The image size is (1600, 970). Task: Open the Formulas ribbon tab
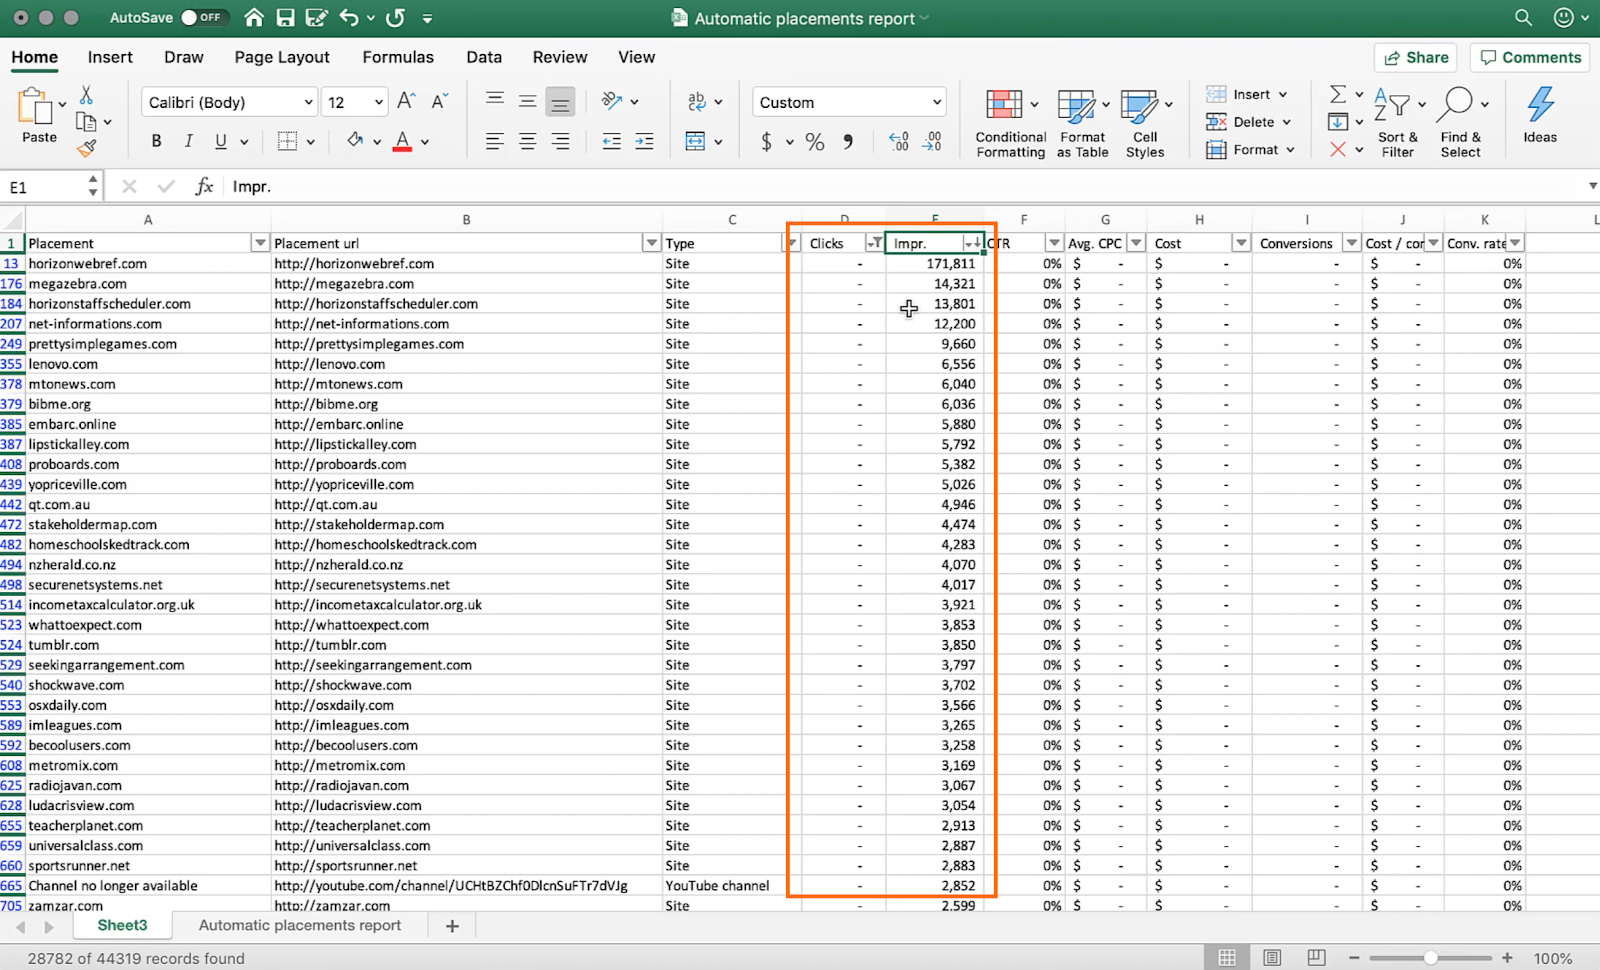click(x=398, y=57)
